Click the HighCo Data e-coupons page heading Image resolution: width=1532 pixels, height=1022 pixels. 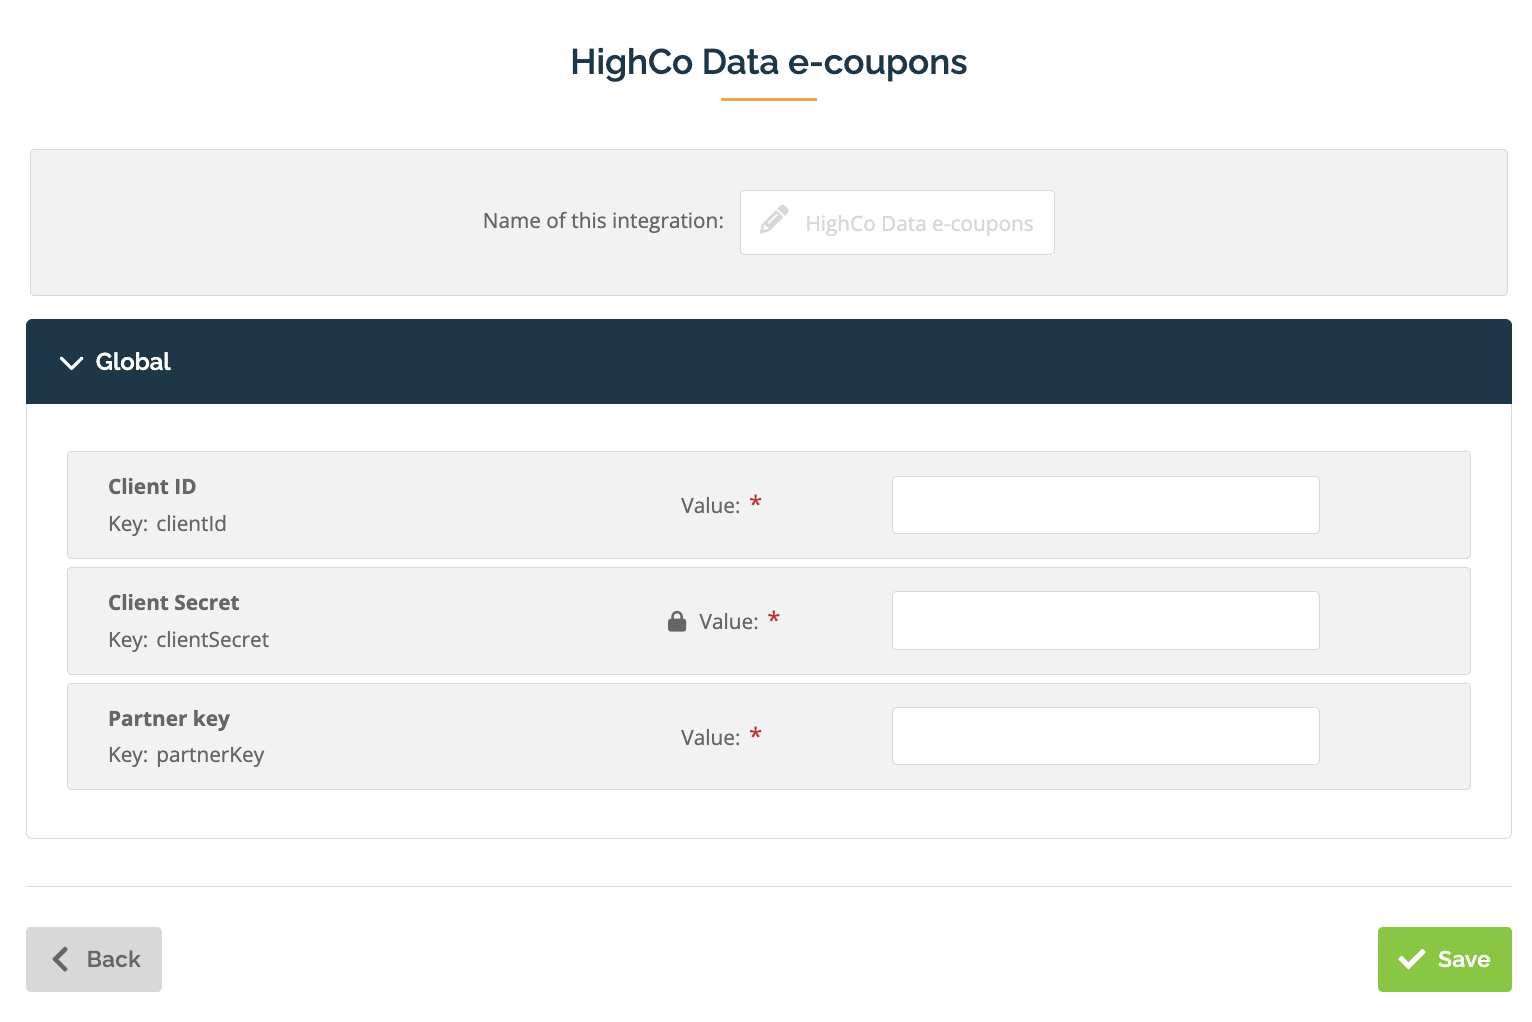[768, 62]
